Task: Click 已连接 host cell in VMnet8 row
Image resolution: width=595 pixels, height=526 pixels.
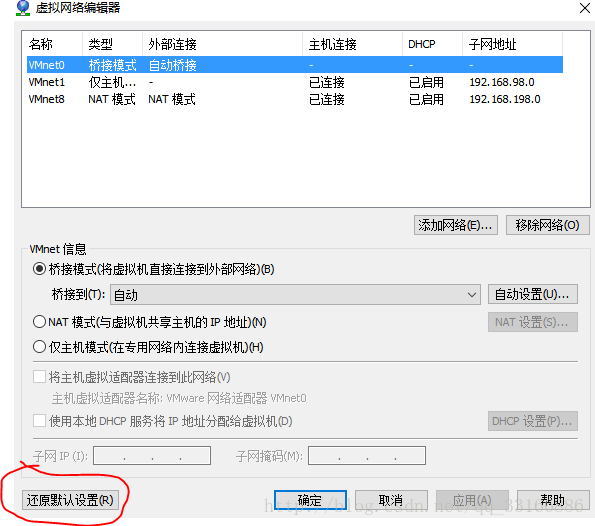Action: (326, 99)
